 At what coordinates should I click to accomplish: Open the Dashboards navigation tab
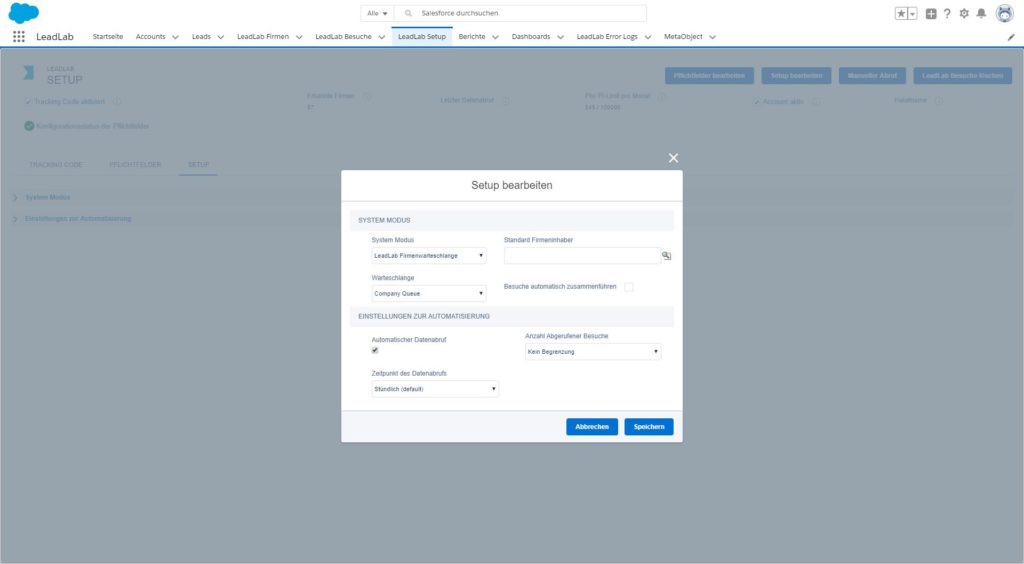[x=531, y=37]
